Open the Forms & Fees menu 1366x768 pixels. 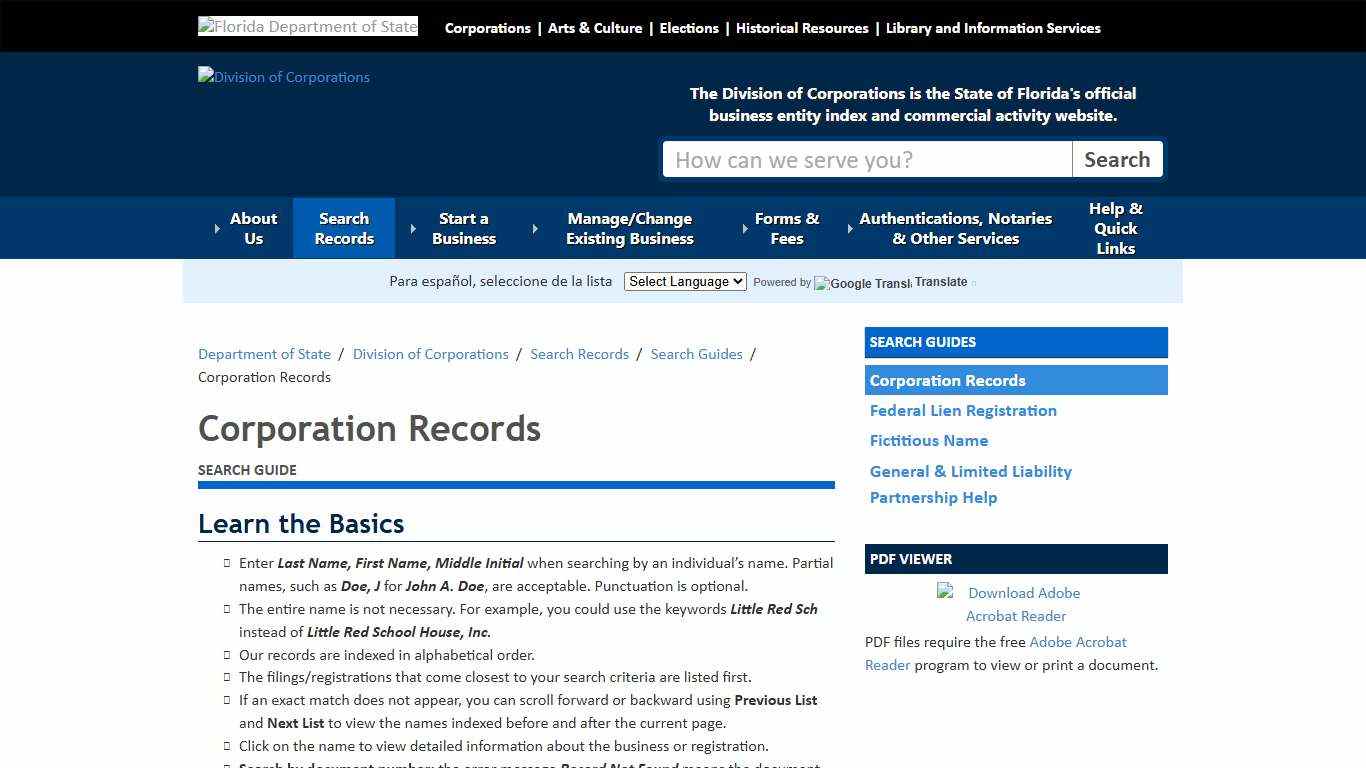[x=787, y=228]
